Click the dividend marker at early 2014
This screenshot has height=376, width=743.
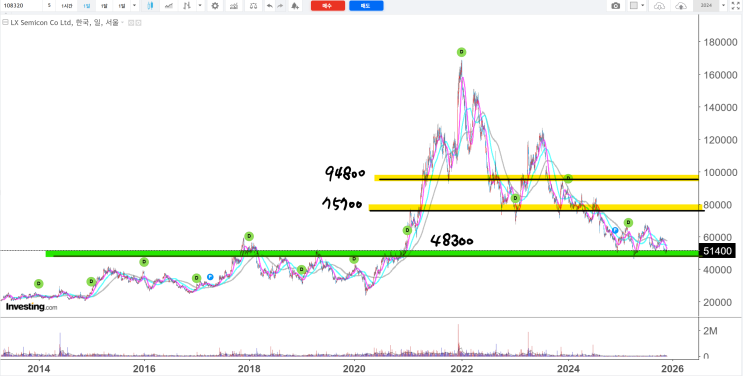38,284
